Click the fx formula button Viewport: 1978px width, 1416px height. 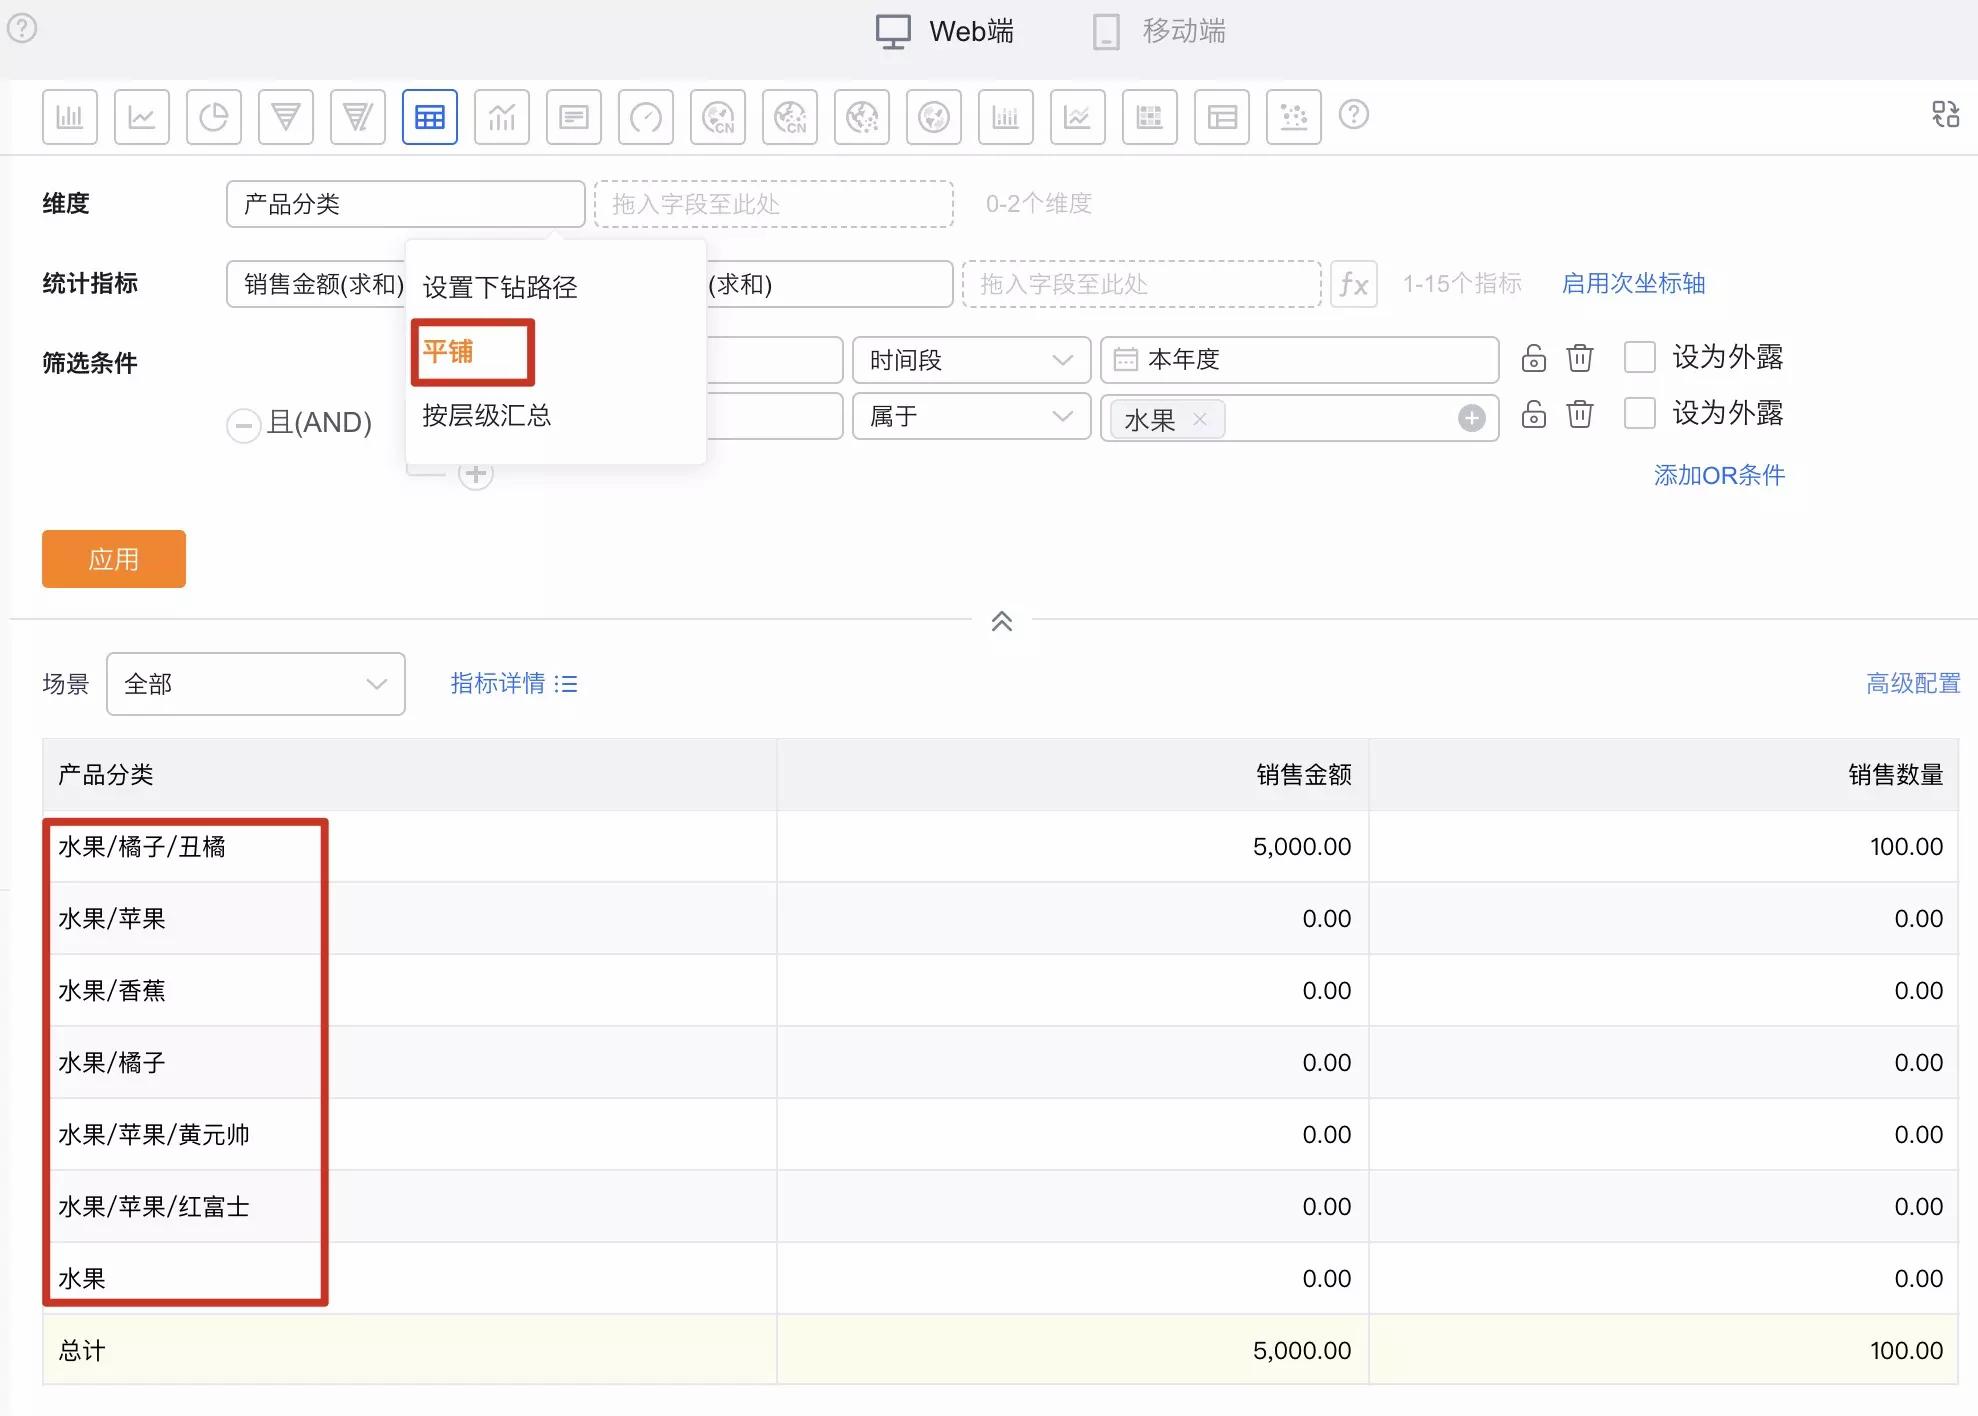[1354, 284]
